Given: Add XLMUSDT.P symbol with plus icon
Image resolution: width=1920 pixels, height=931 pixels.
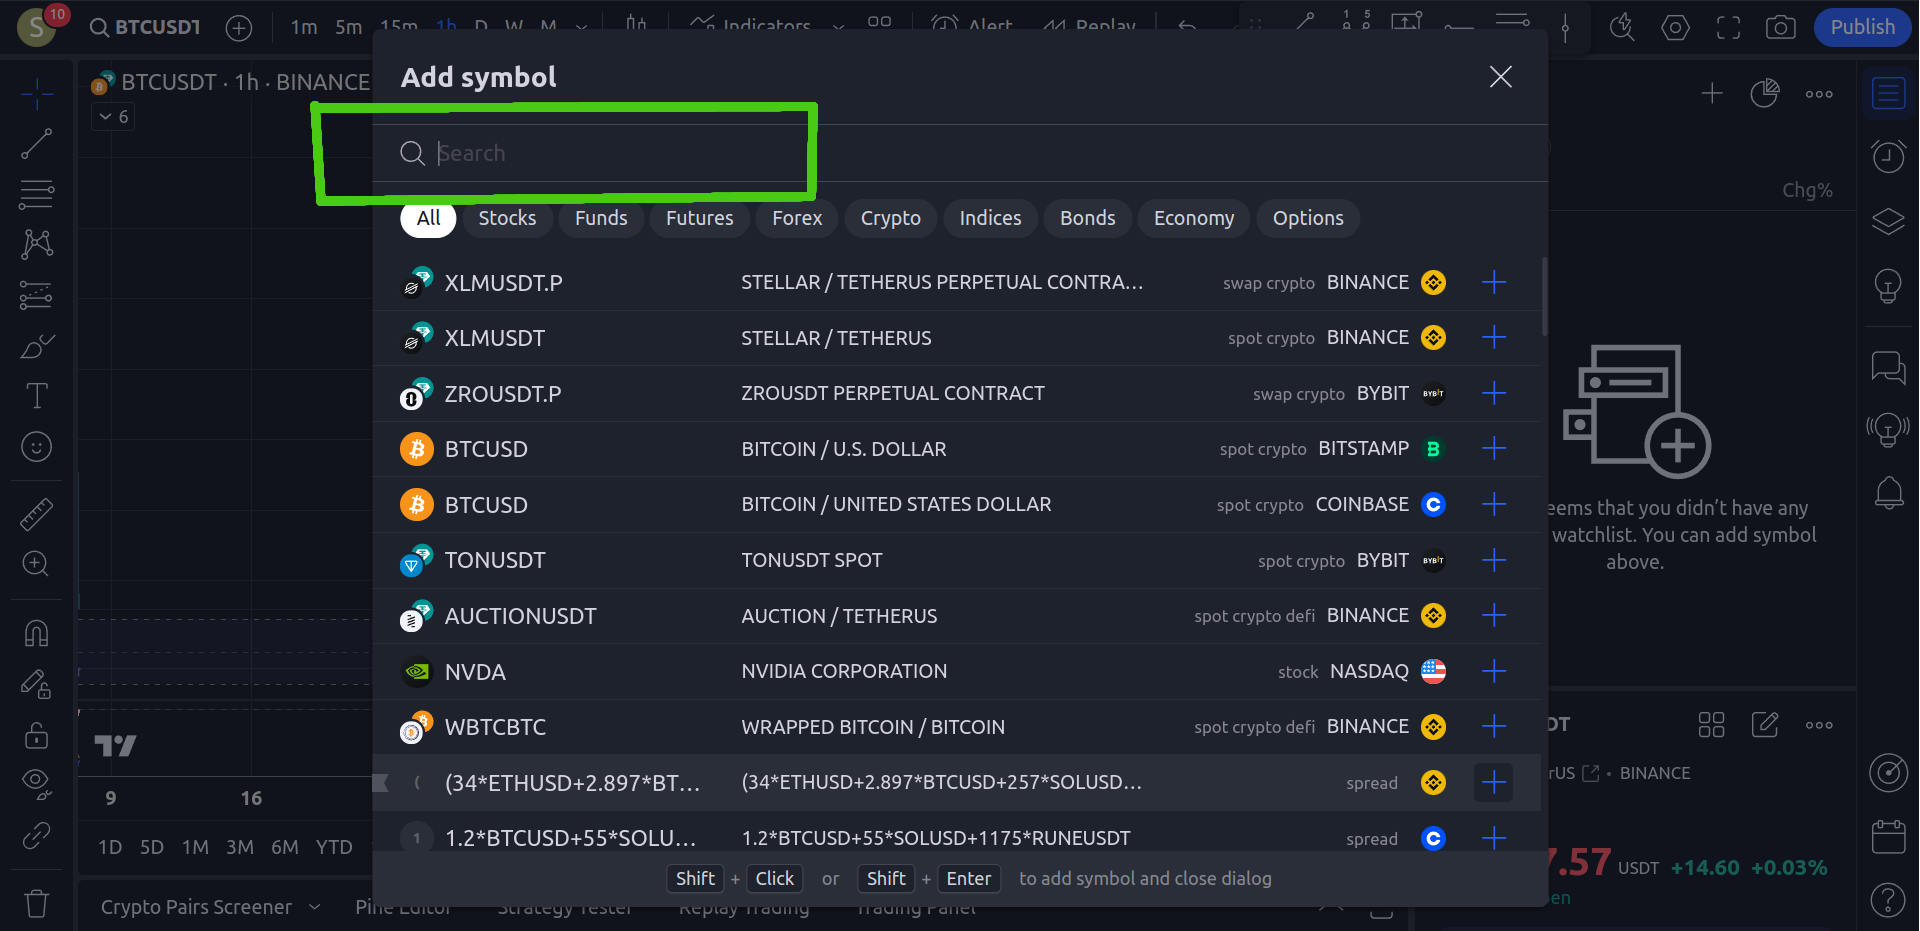Looking at the screenshot, I should point(1493,282).
